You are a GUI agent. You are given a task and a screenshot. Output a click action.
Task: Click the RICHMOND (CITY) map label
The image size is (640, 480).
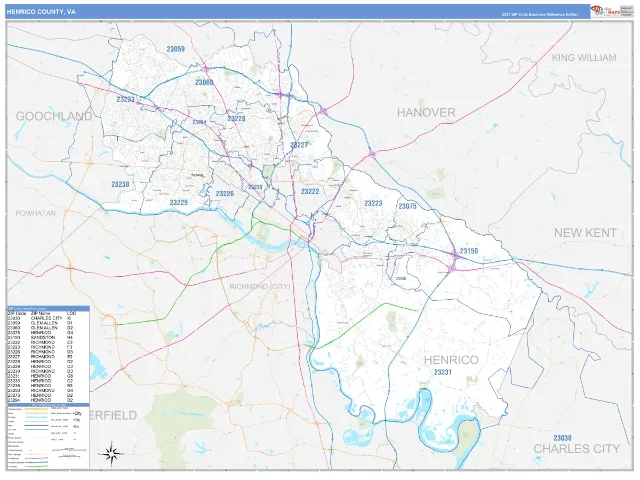[x=260, y=287]
